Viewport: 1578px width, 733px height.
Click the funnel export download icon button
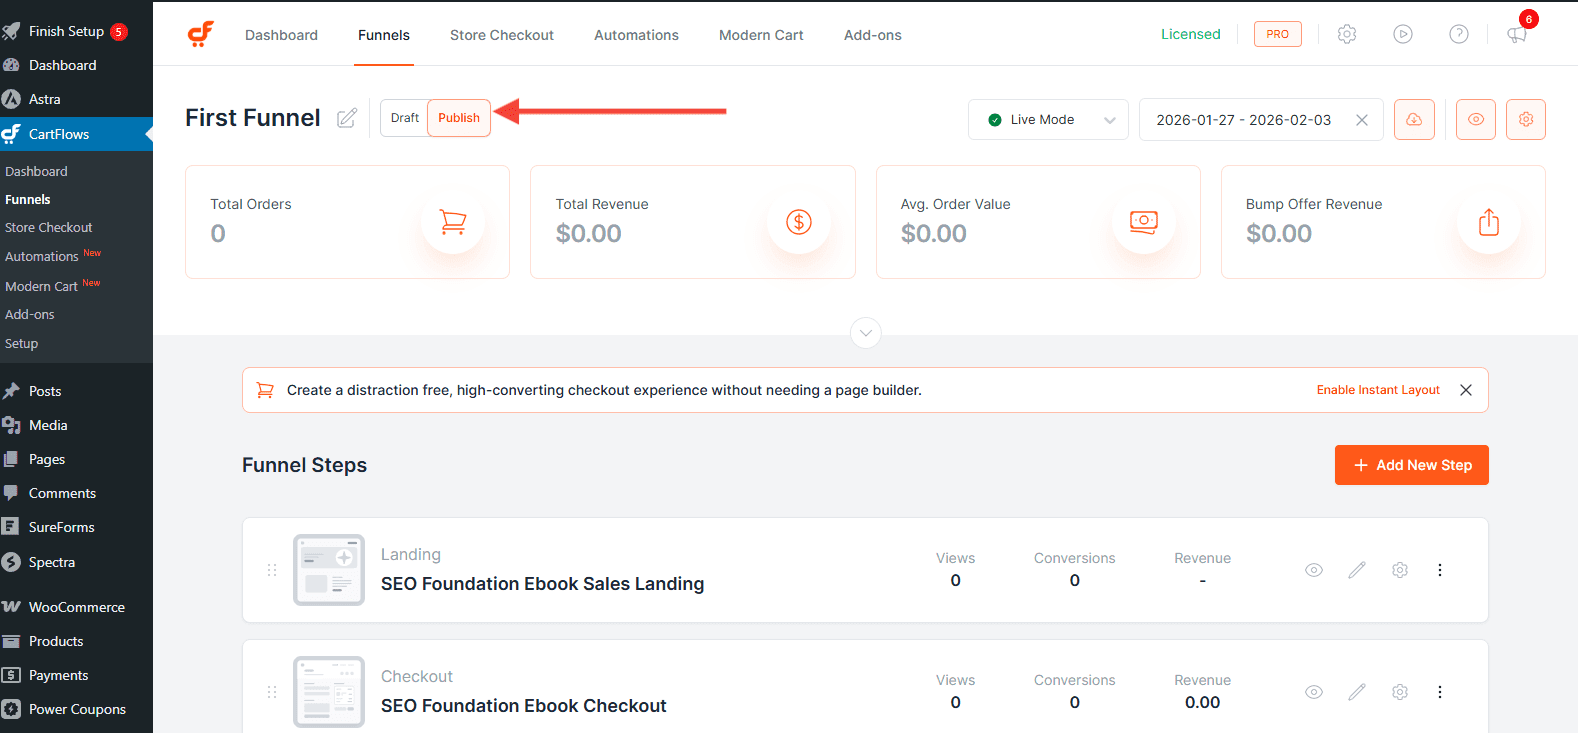[1414, 119]
